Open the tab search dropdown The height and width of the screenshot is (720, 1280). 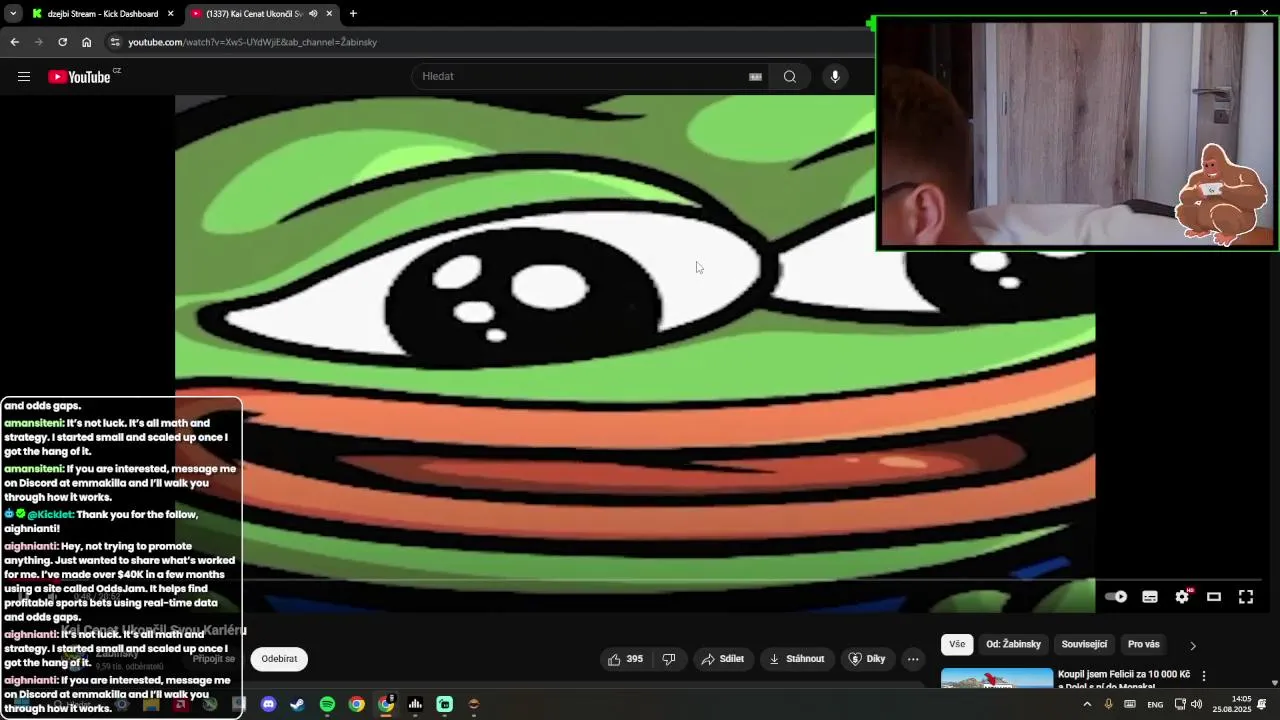pos(13,14)
